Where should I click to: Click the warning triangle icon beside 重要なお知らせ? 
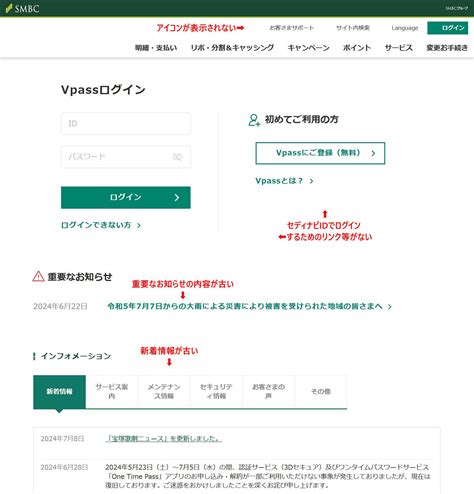[38, 276]
